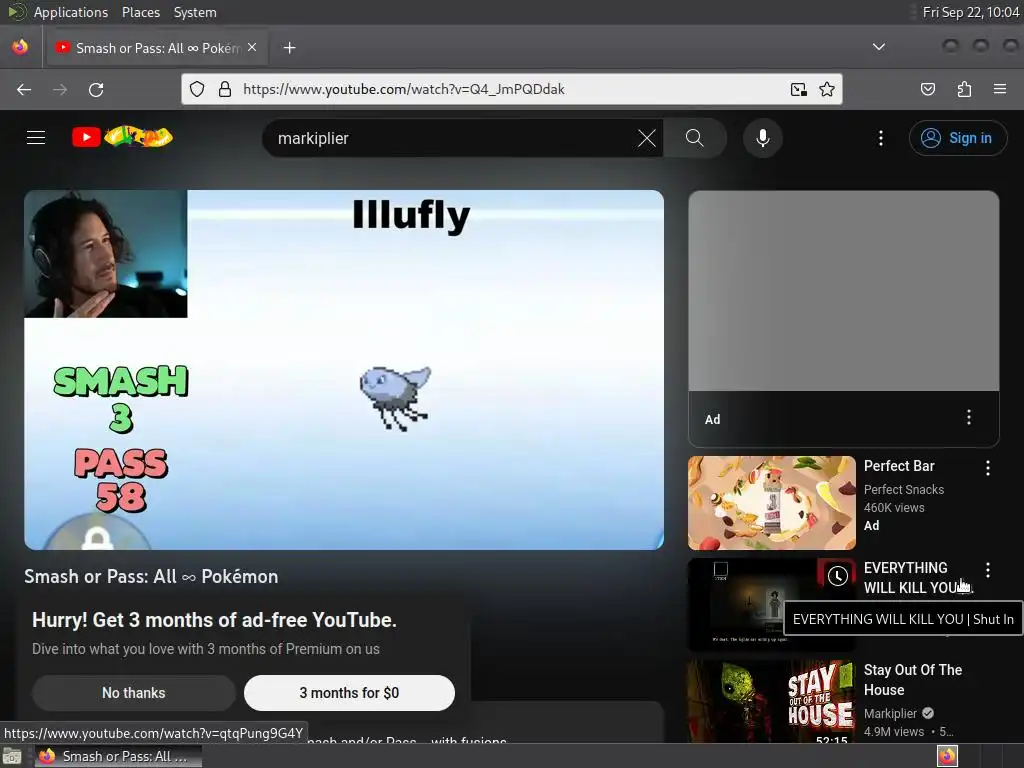
Task: Open Stay Out Of The House thumbnail
Action: coord(772,701)
